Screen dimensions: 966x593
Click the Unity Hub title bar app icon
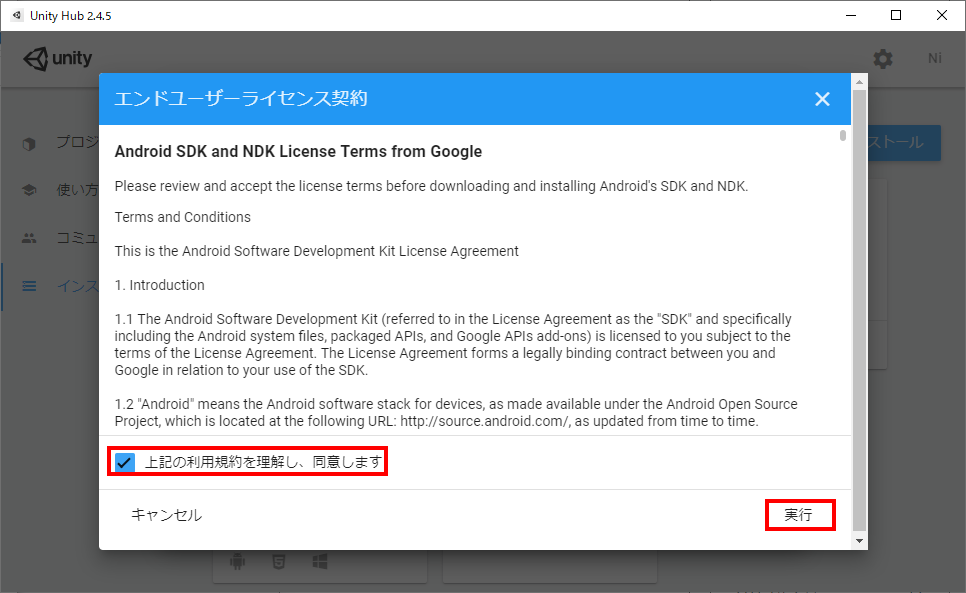[17, 15]
